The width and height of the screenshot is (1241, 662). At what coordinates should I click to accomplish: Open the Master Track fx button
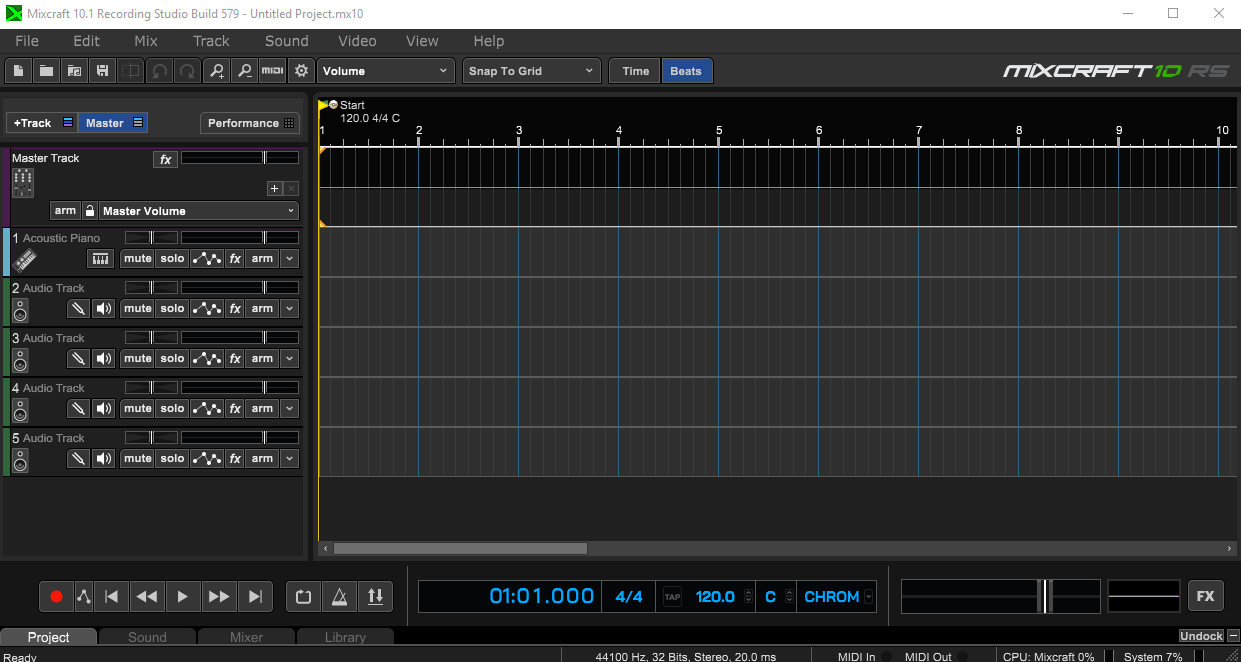[x=165, y=160]
